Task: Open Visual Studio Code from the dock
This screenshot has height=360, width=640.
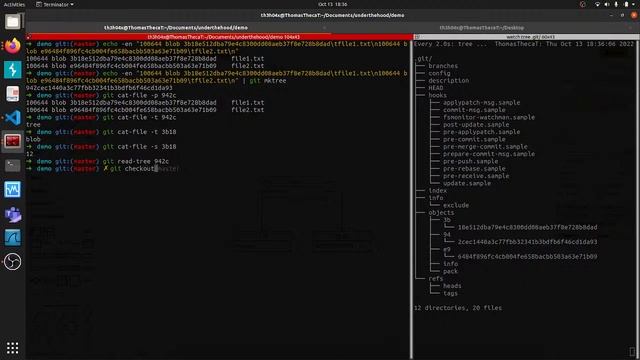Action: click(13, 118)
